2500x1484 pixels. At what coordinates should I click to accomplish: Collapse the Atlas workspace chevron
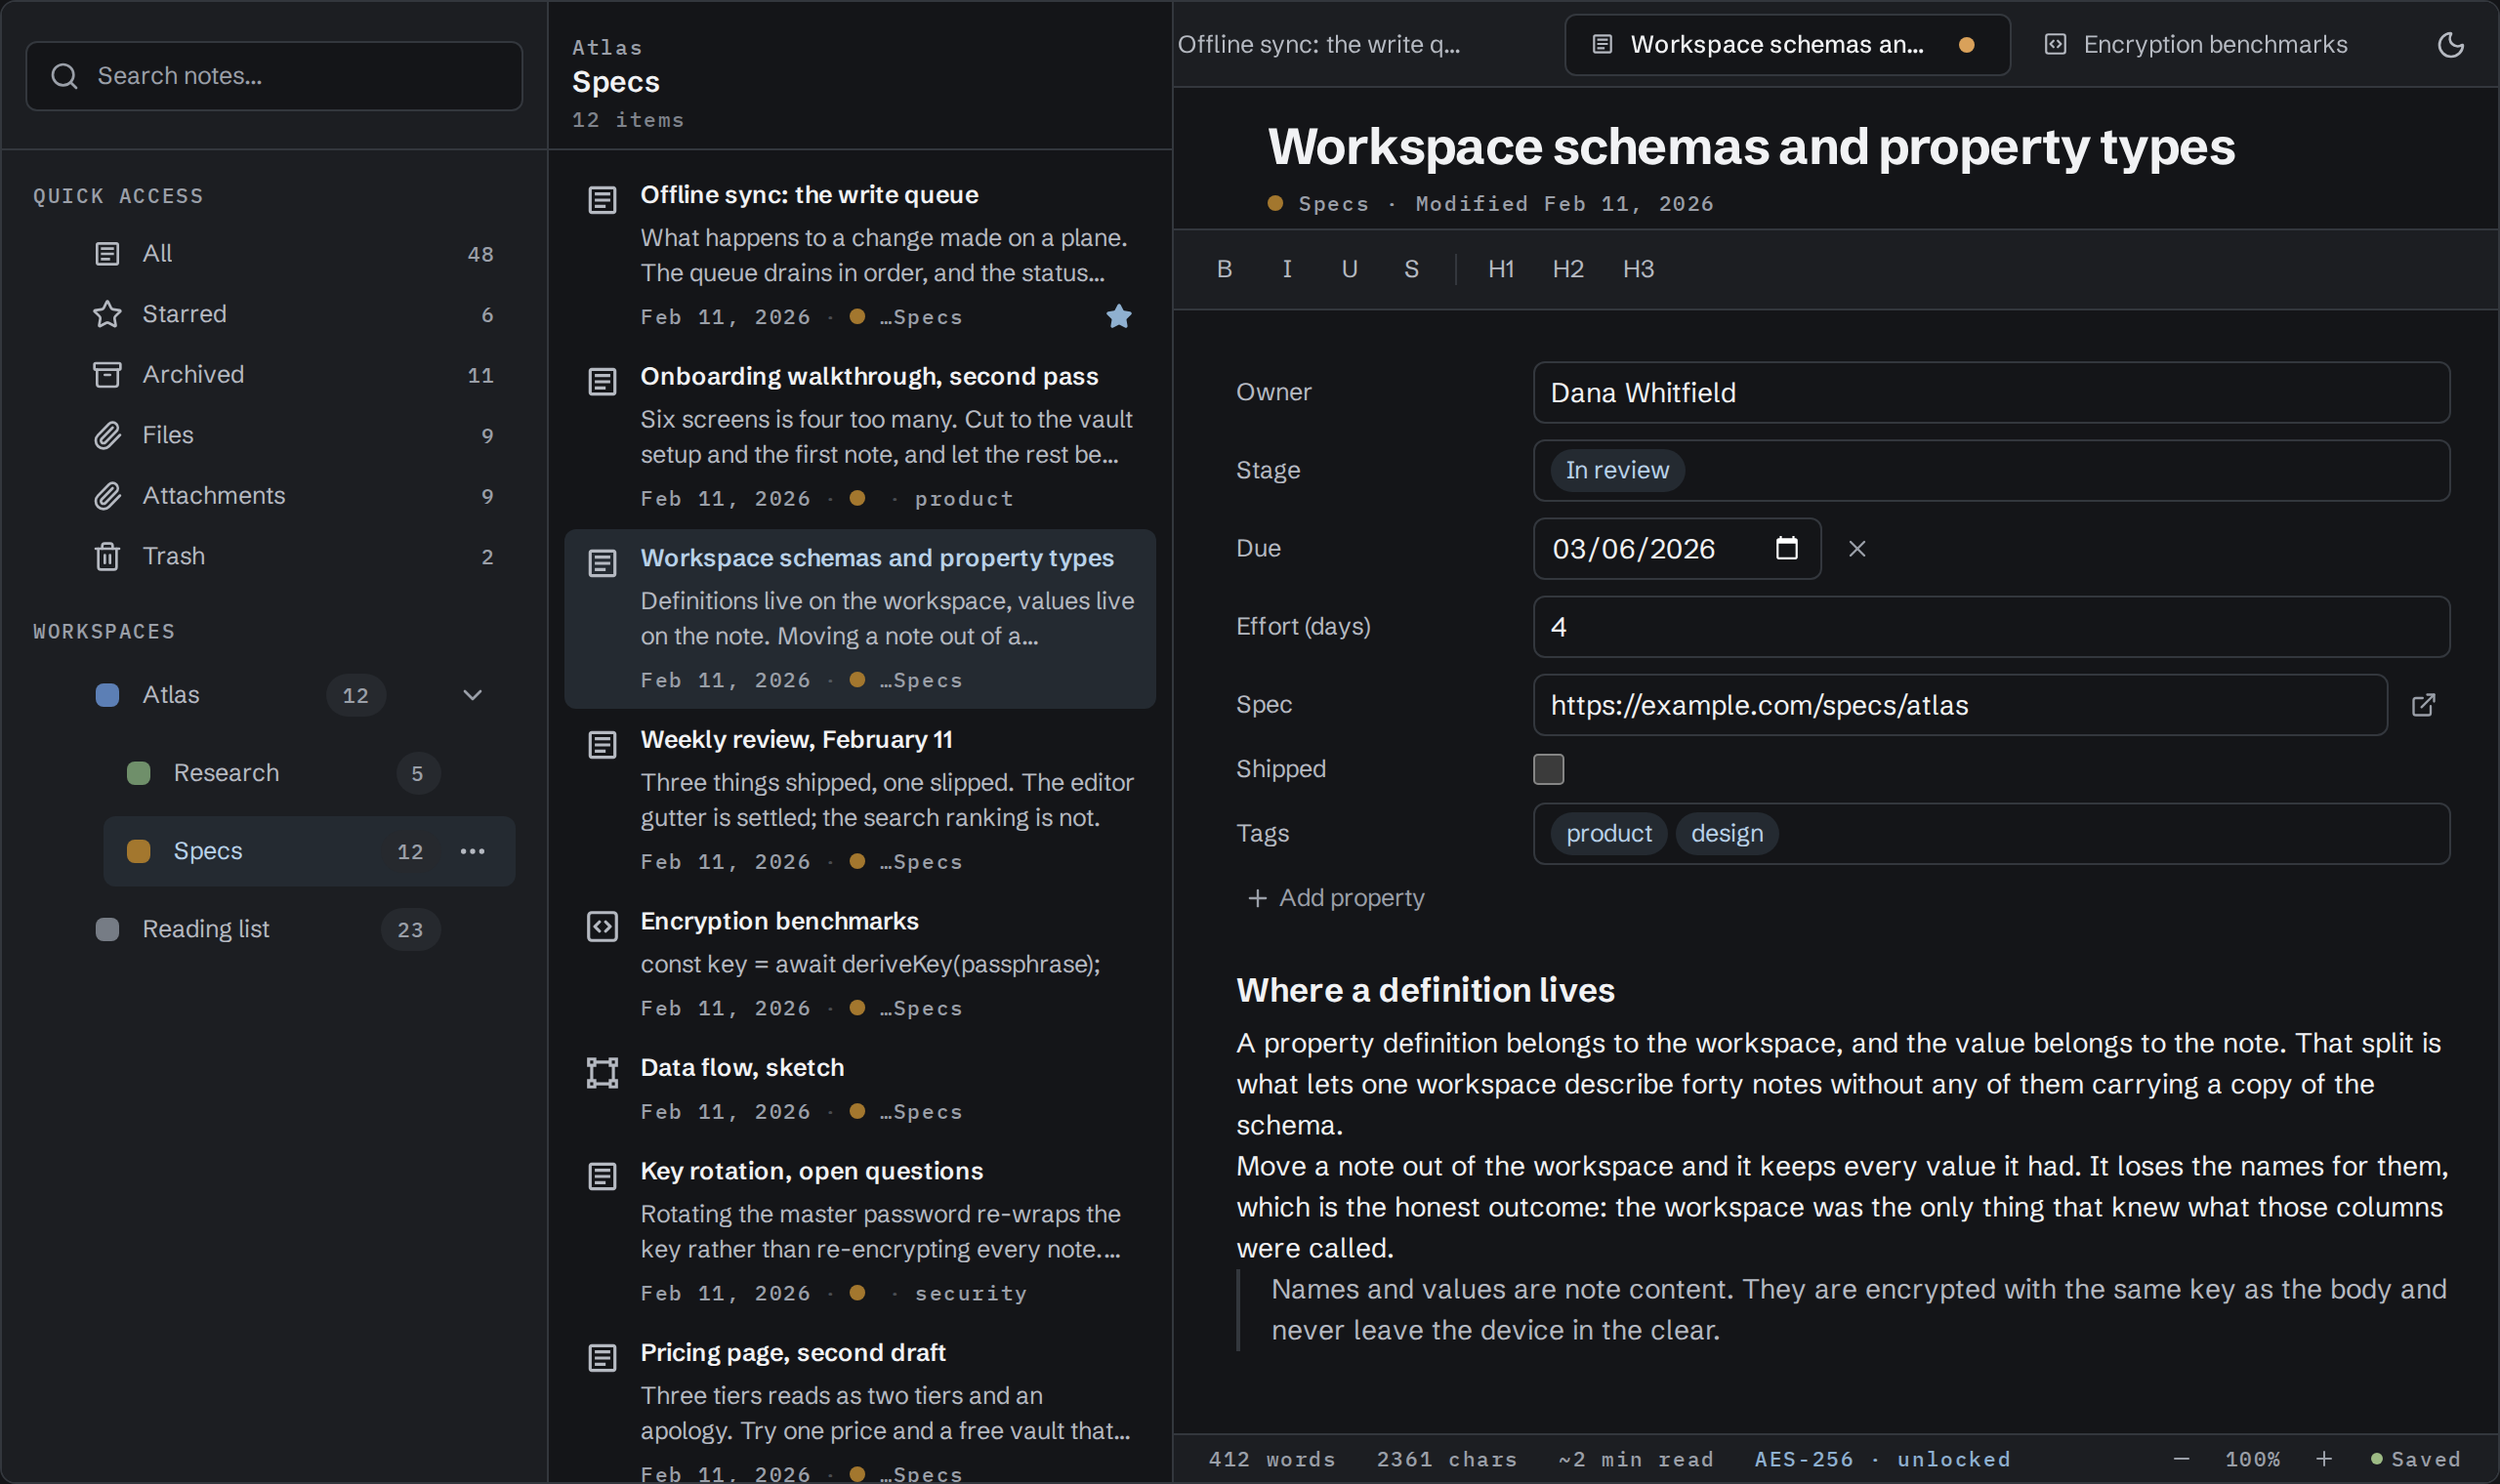point(472,695)
